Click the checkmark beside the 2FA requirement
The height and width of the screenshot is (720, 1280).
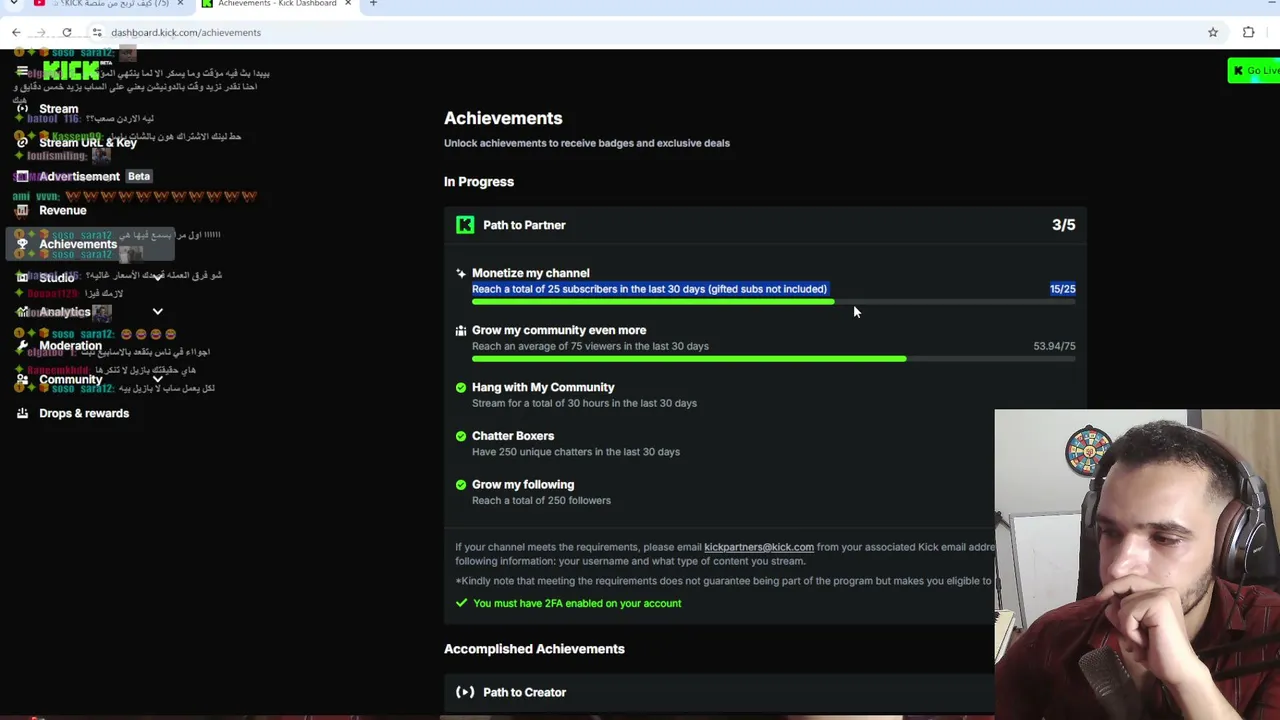click(x=461, y=603)
